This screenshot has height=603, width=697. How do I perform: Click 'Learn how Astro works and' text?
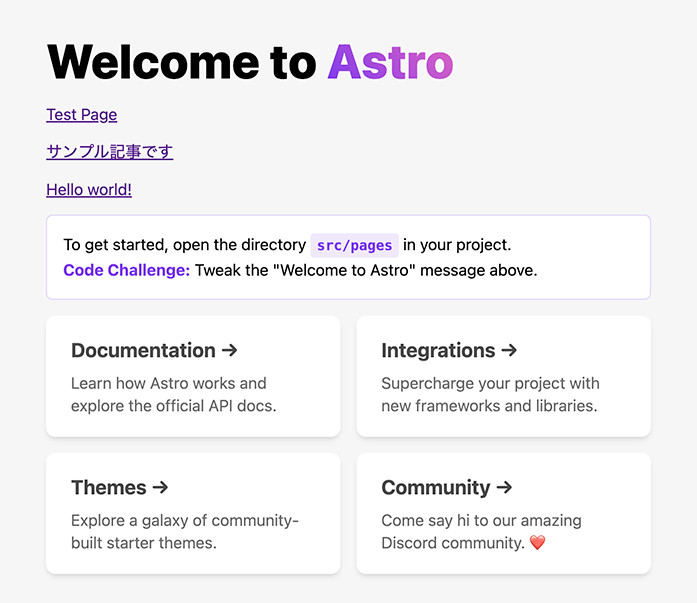169,383
